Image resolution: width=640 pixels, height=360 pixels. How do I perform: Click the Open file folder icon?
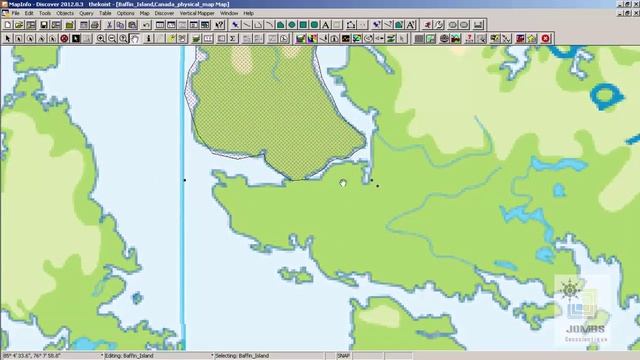(19, 25)
